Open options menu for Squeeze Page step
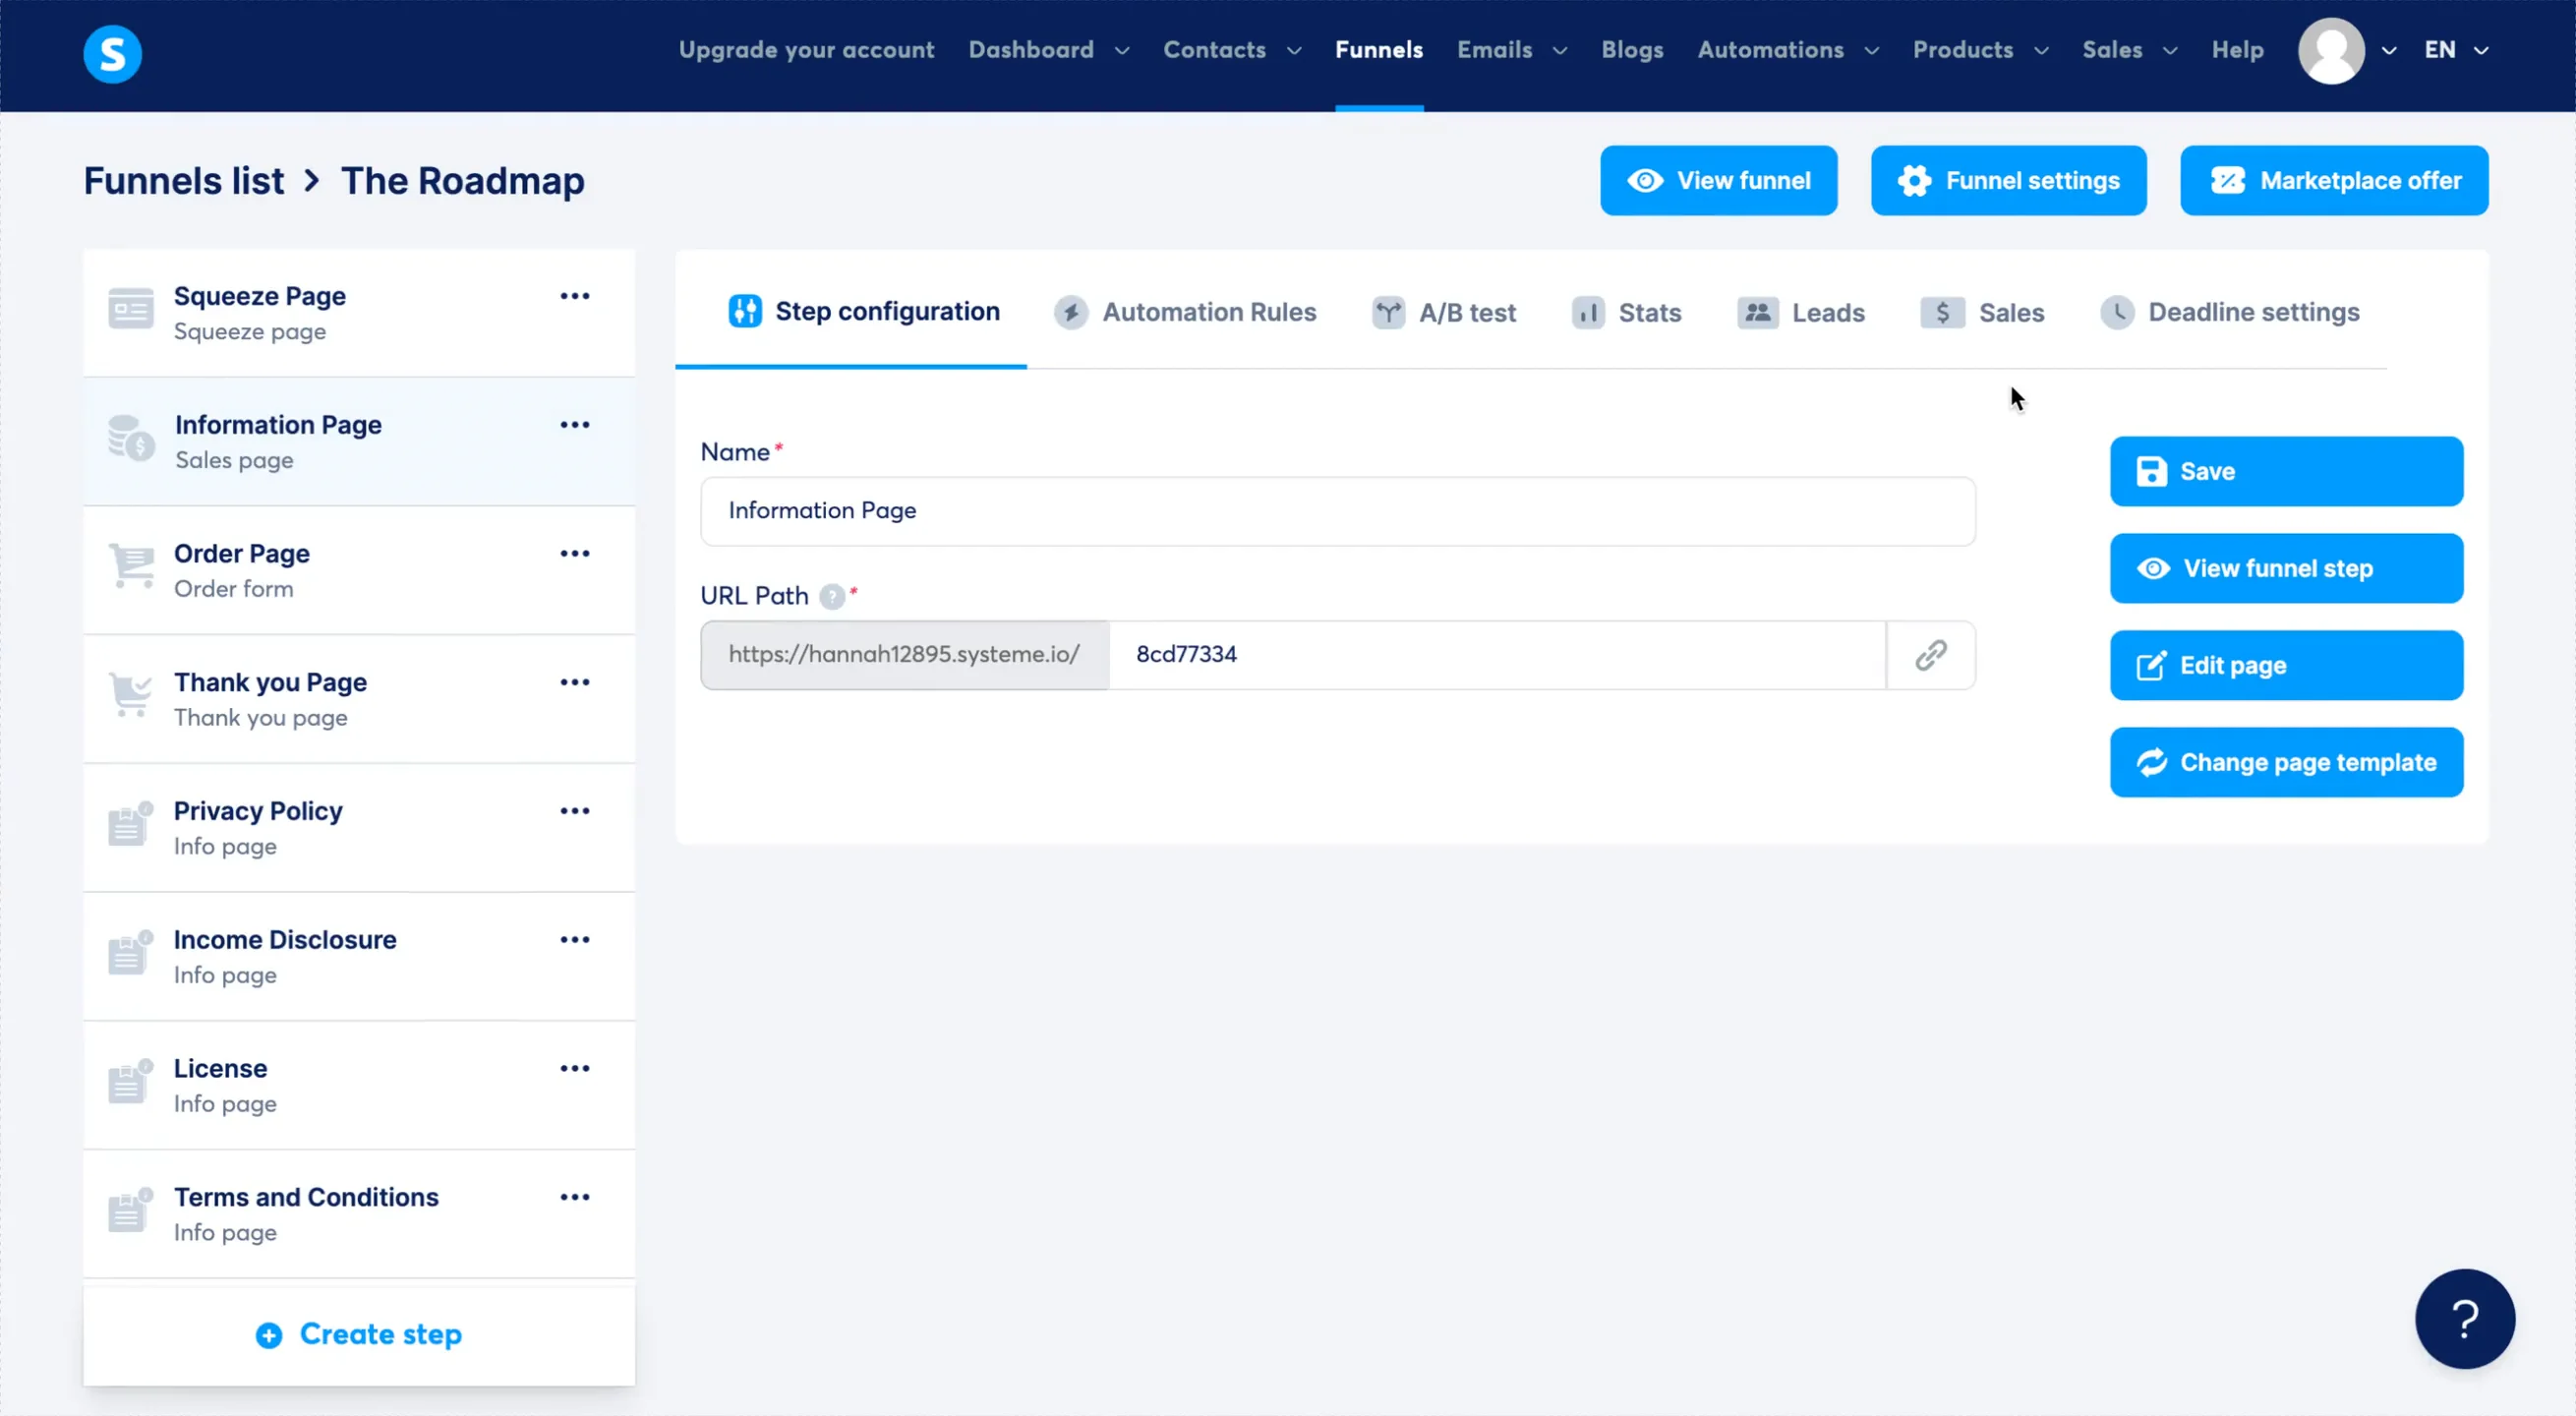 click(x=575, y=296)
